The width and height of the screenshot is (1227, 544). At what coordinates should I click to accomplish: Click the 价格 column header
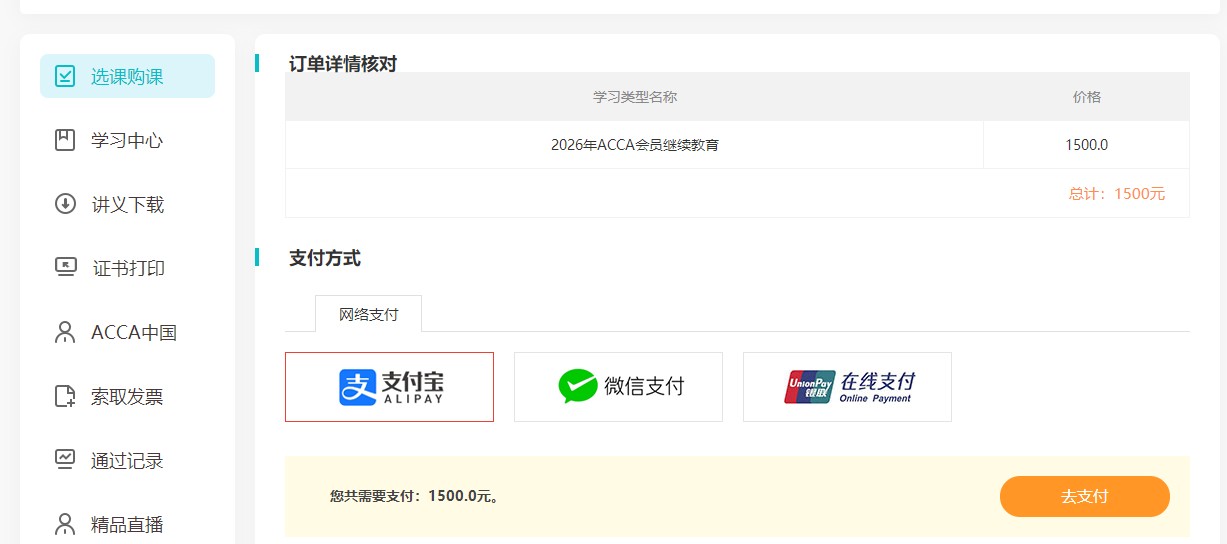coord(1086,97)
